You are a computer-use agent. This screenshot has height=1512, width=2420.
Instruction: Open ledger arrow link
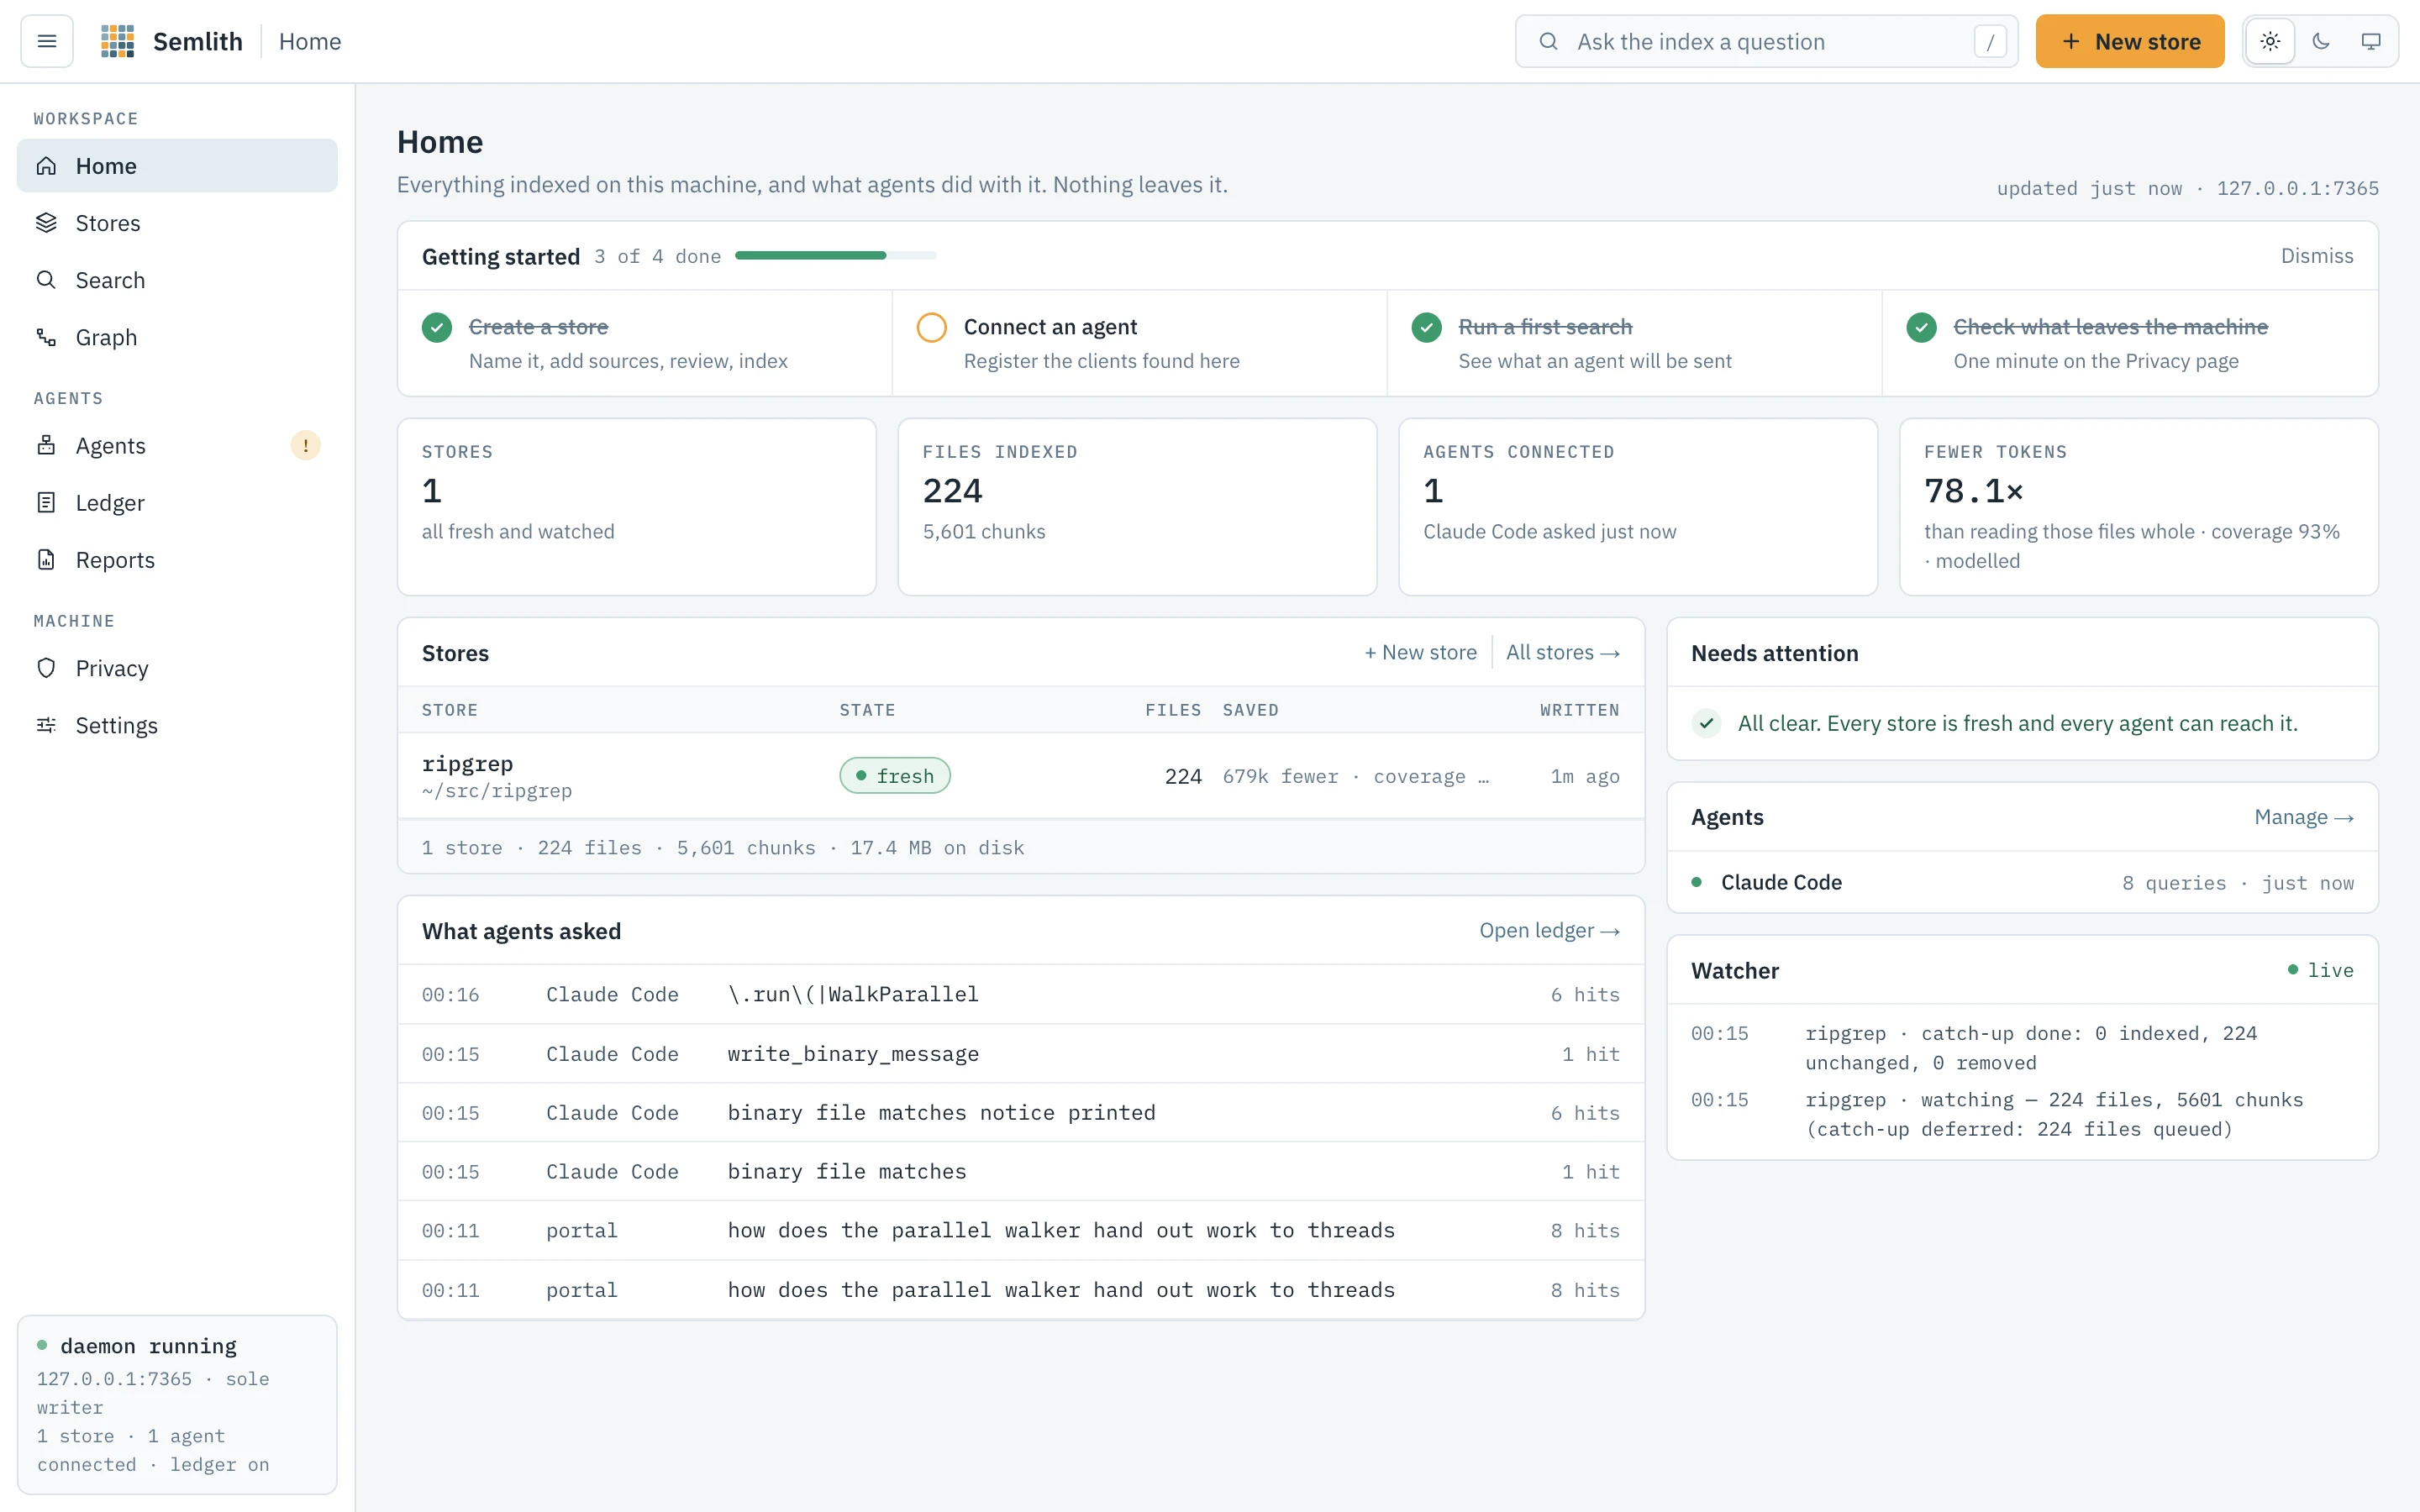pos(1550,931)
